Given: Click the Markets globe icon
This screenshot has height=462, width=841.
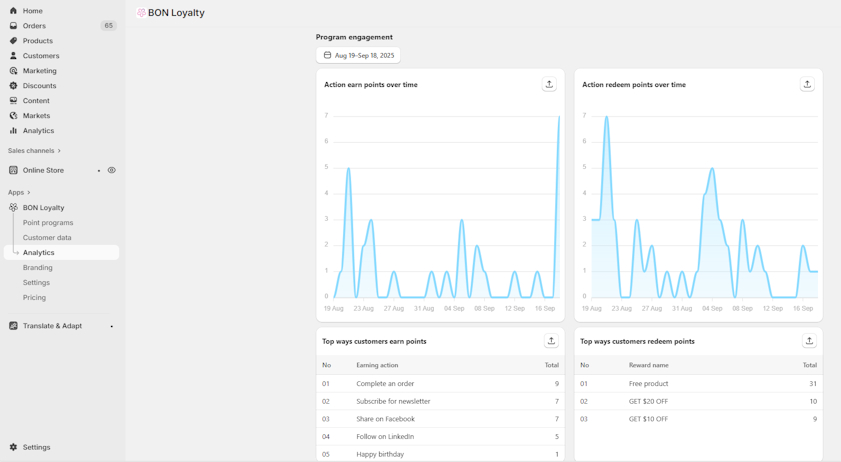Looking at the screenshot, I should pos(13,116).
